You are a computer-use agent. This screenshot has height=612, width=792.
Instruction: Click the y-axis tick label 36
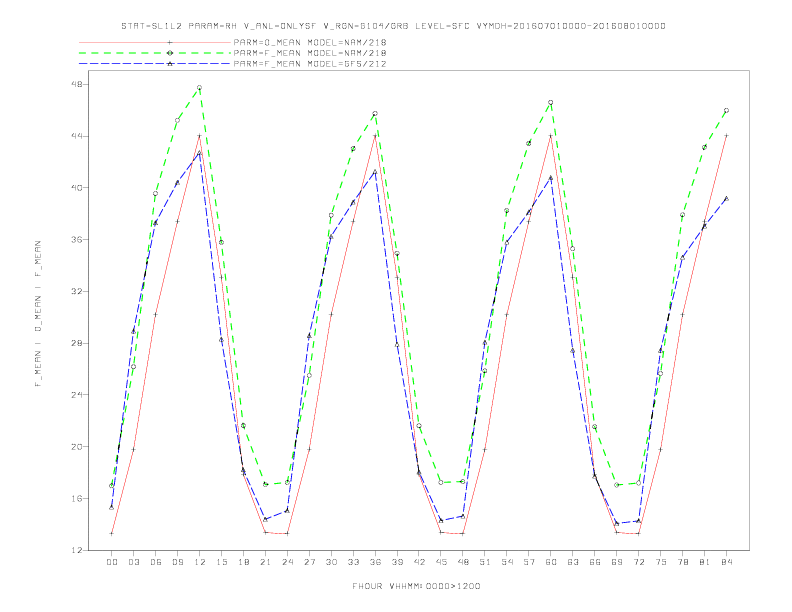[x=77, y=240]
